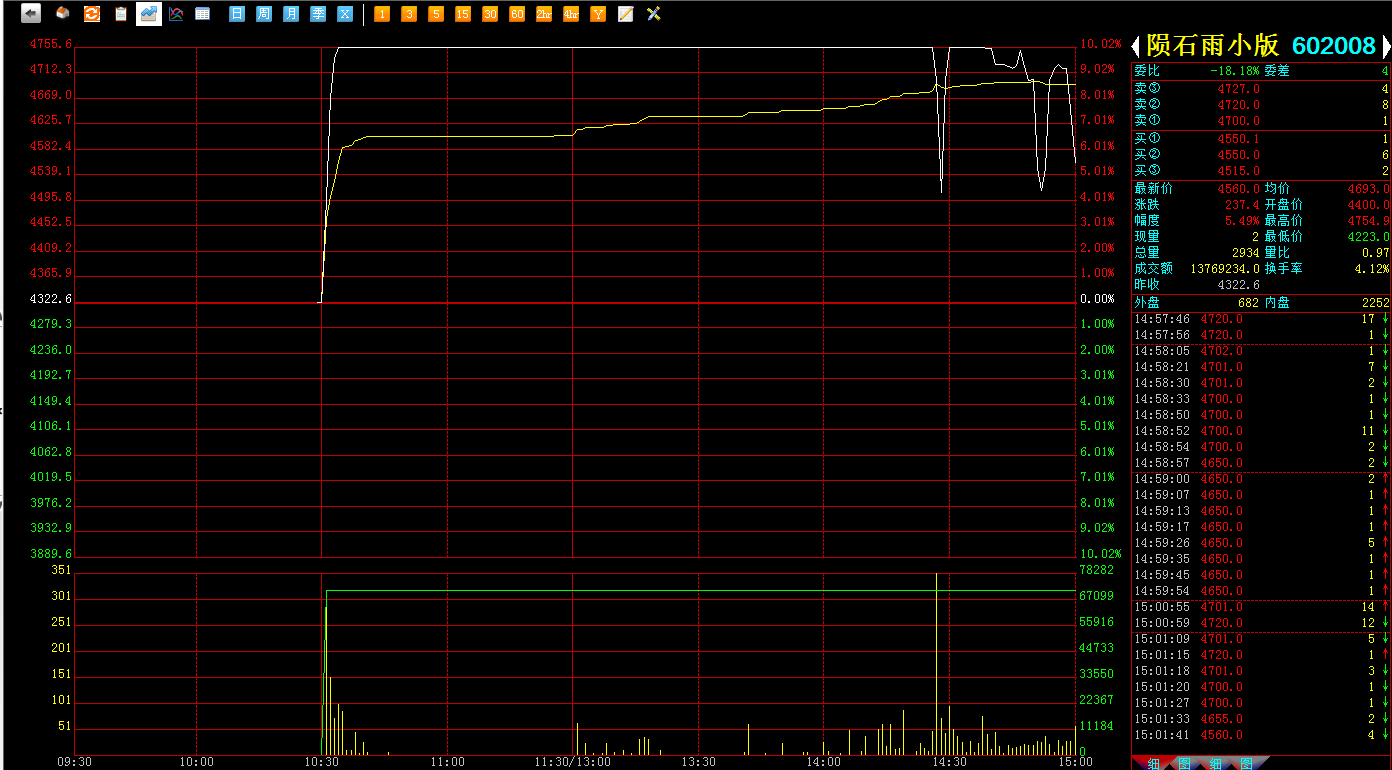Switch to weekly 周 chart period

[x=264, y=14]
